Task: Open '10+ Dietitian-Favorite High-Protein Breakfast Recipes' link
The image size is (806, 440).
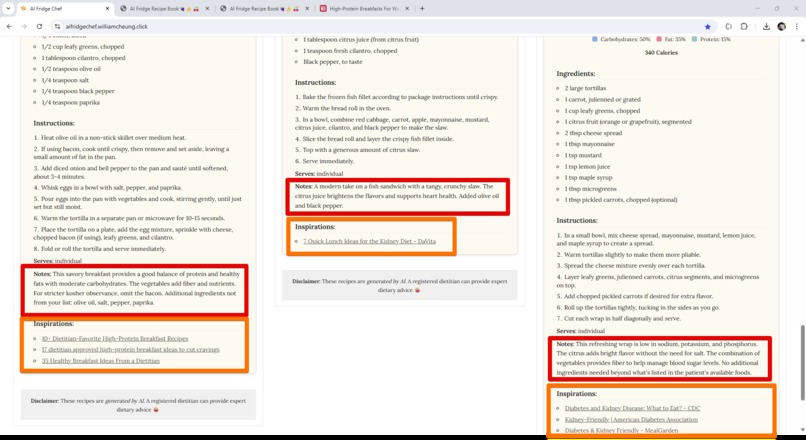Action: [x=115, y=339]
